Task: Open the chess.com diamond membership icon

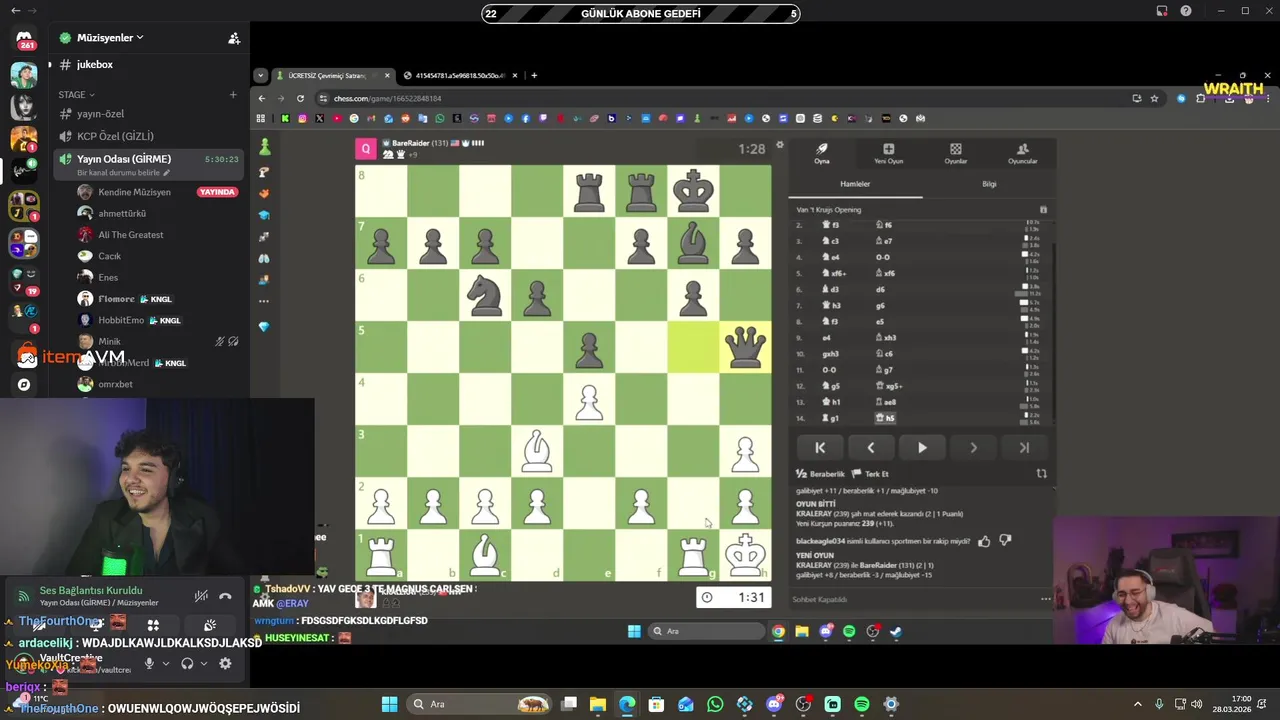Action: pyautogui.click(x=264, y=327)
